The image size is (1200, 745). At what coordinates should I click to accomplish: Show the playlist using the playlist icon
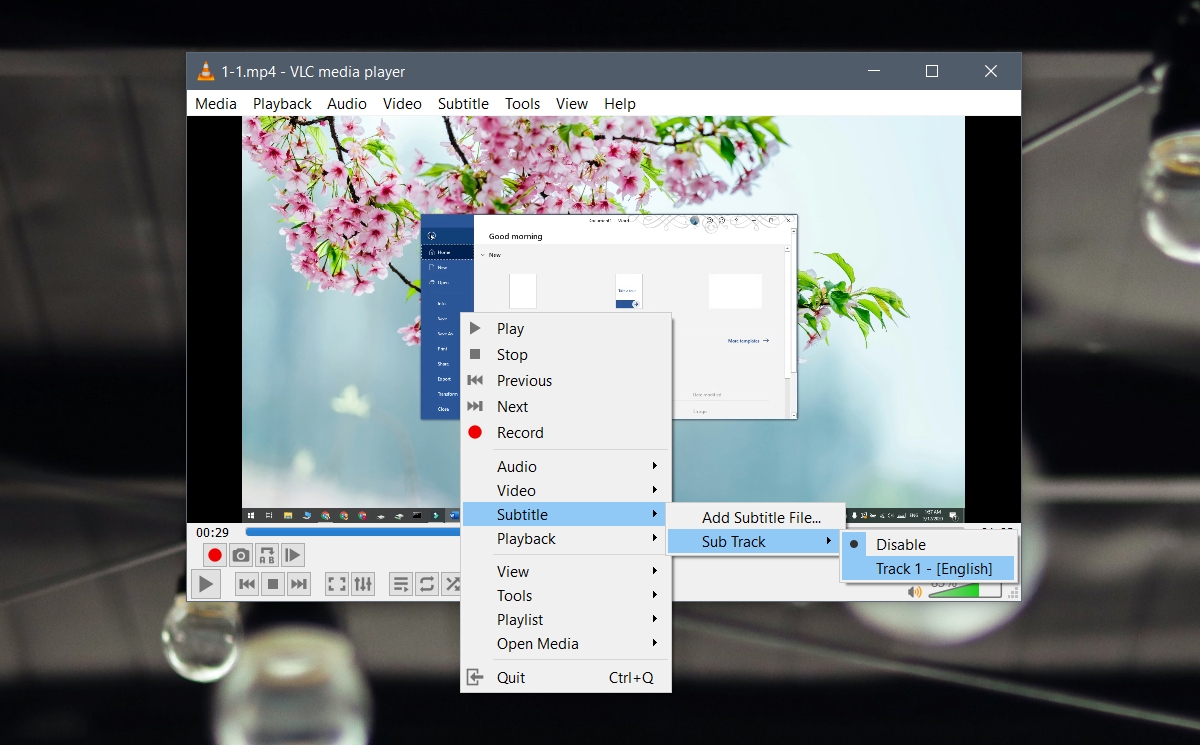pos(400,583)
